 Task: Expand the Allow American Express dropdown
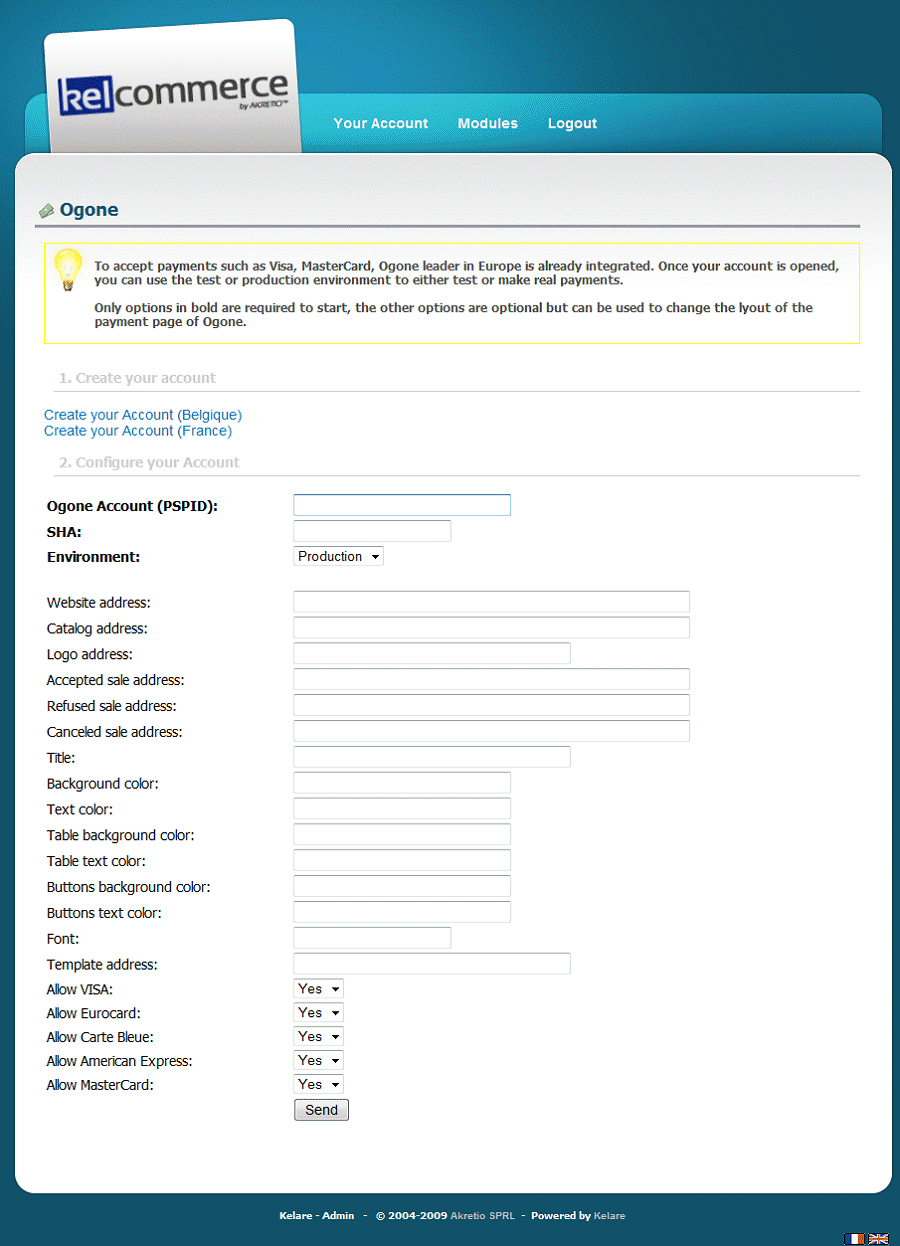[318, 1061]
